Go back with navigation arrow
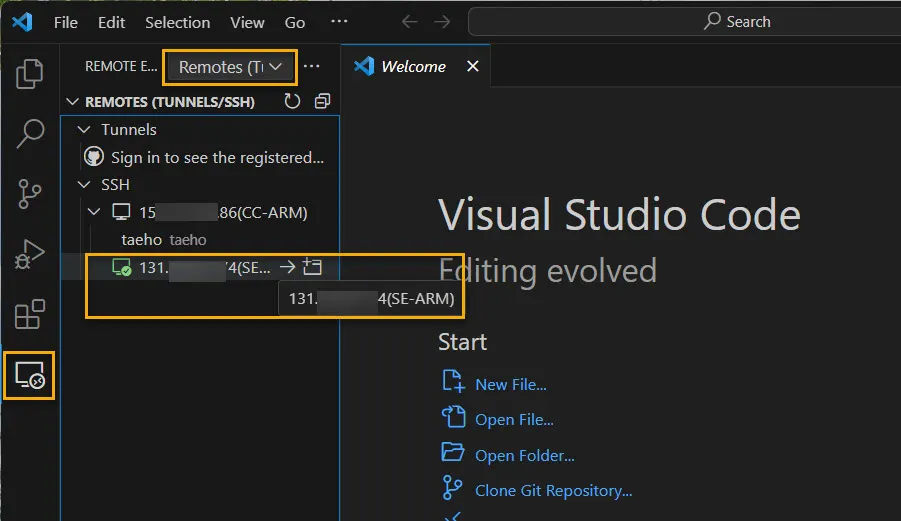 409,22
